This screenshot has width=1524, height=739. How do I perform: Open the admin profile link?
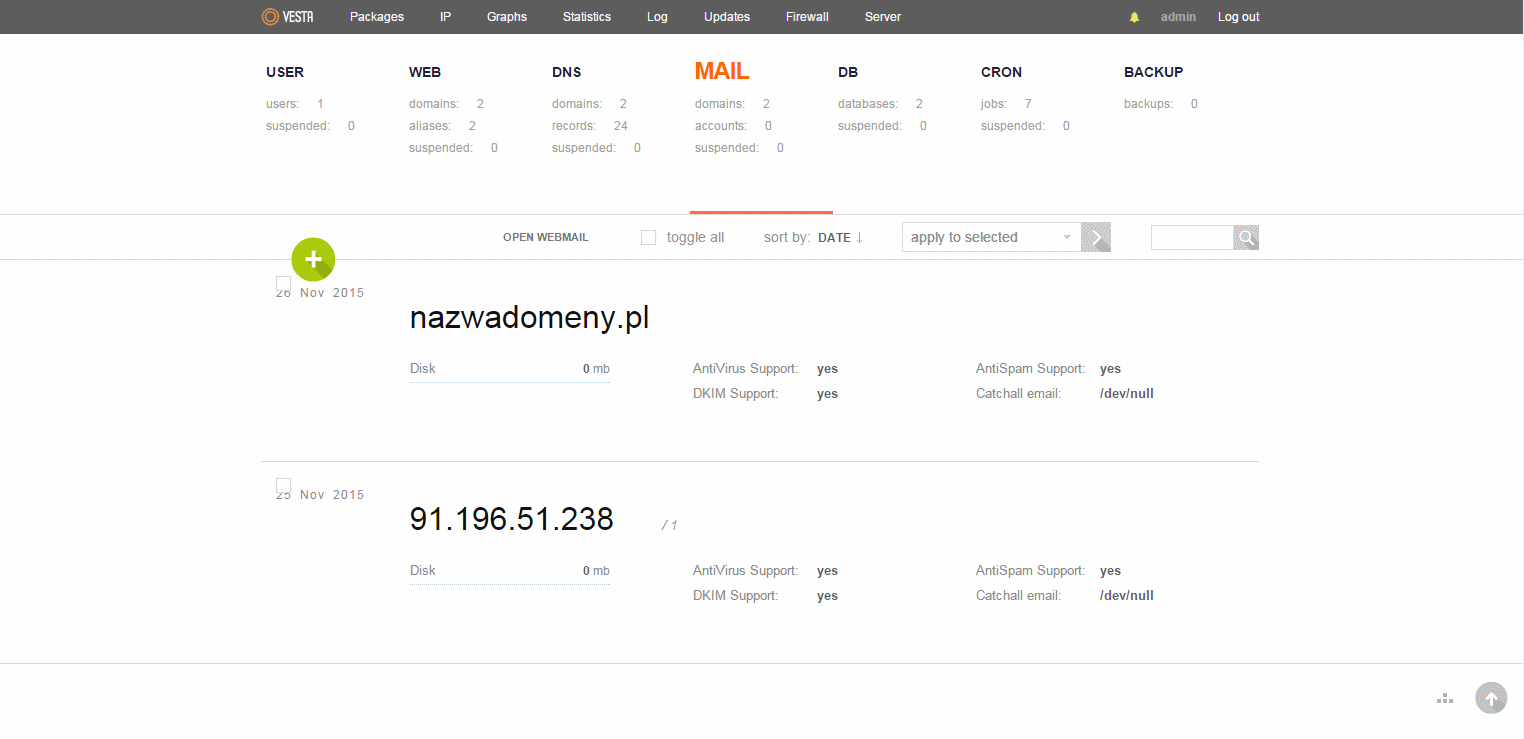point(1178,17)
